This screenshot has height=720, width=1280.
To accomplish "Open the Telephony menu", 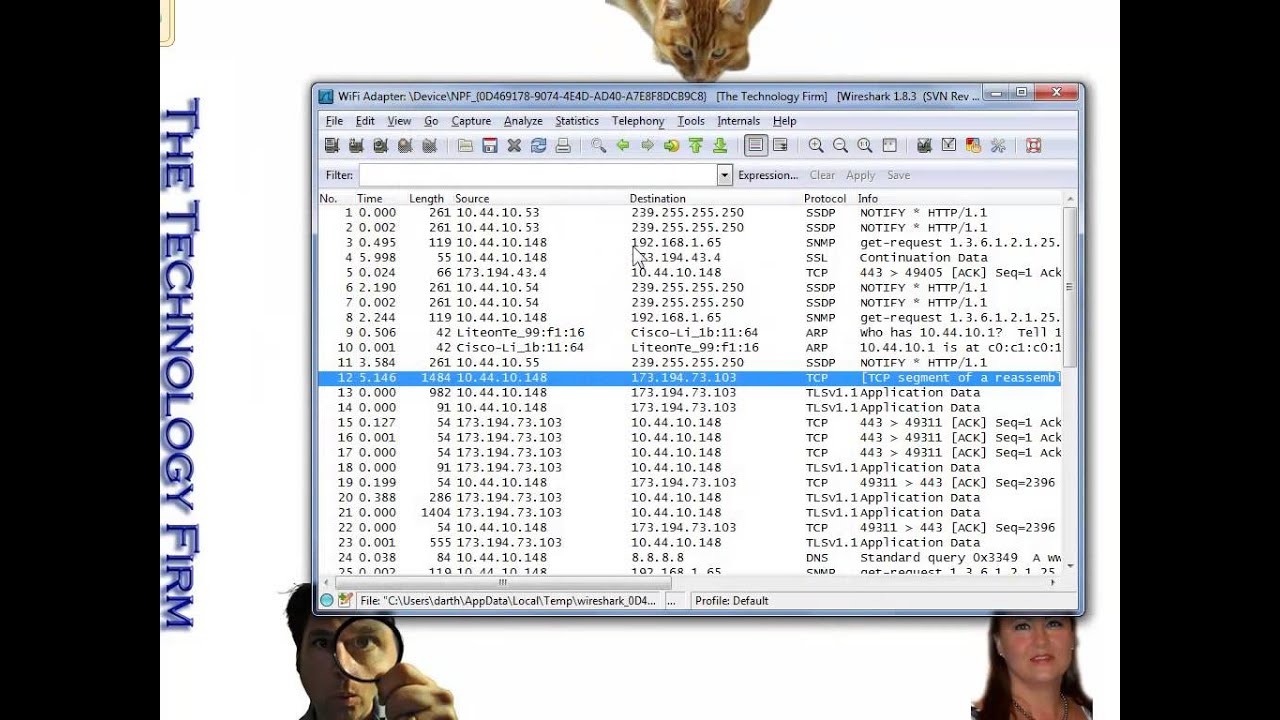I will click(638, 121).
